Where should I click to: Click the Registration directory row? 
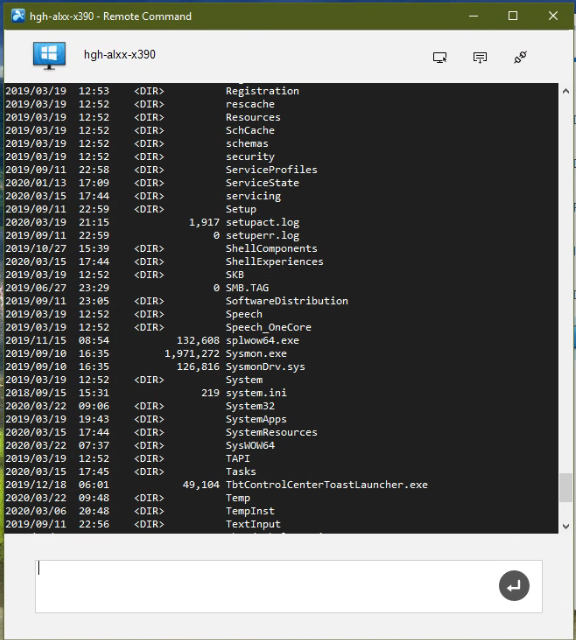[281, 91]
